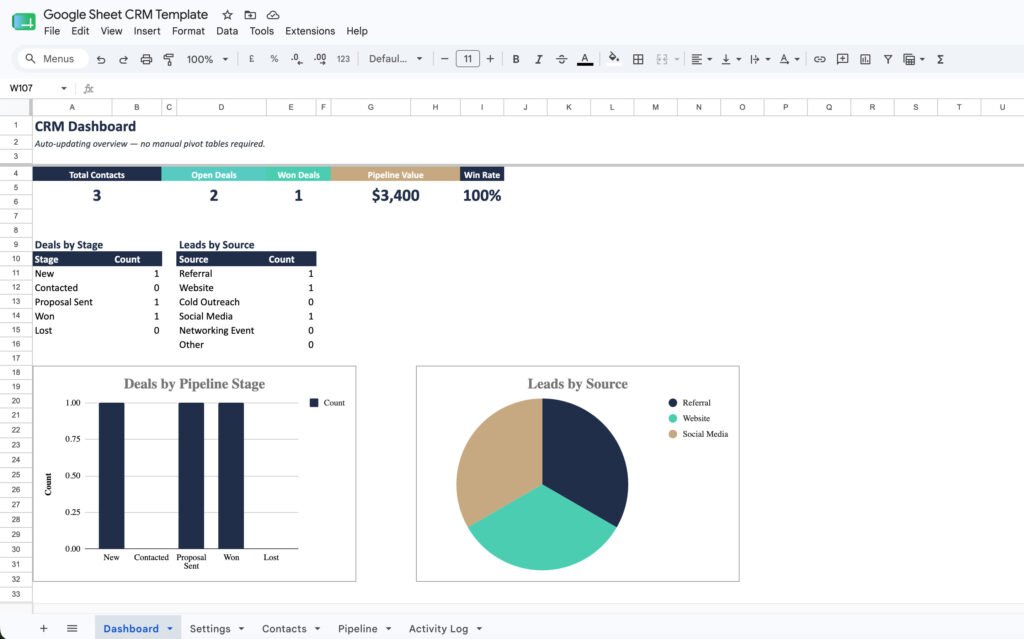The width and height of the screenshot is (1024, 639).
Task: Print the spreadsheet with printer icon
Action: [x=146, y=59]
